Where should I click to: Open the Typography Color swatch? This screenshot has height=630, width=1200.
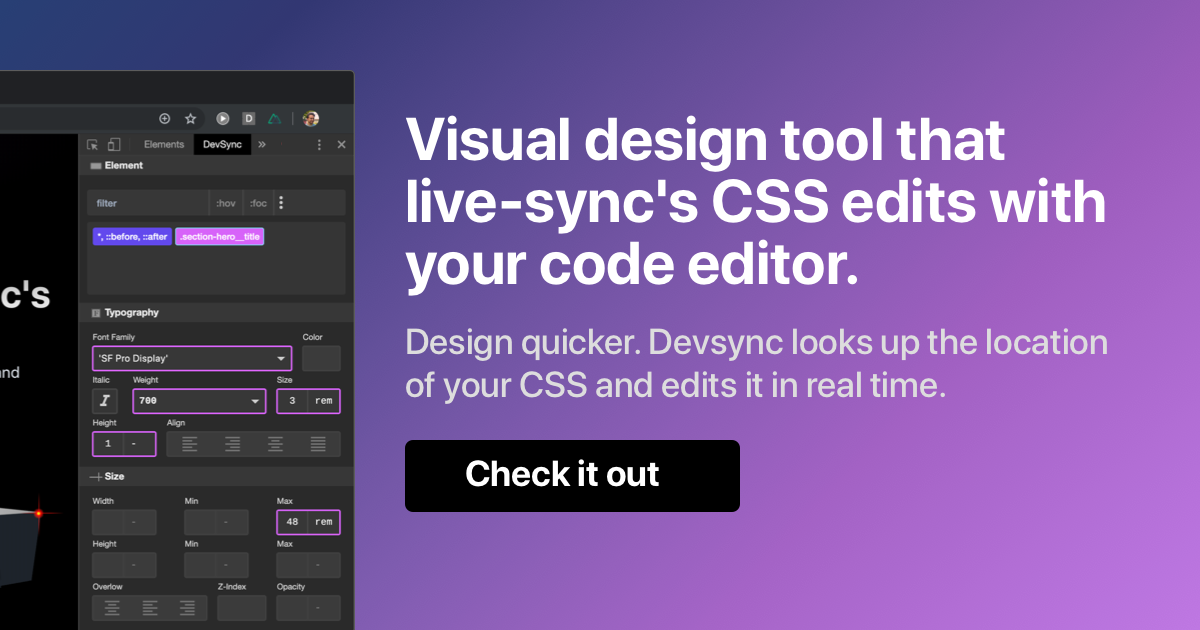pos(321,358)
